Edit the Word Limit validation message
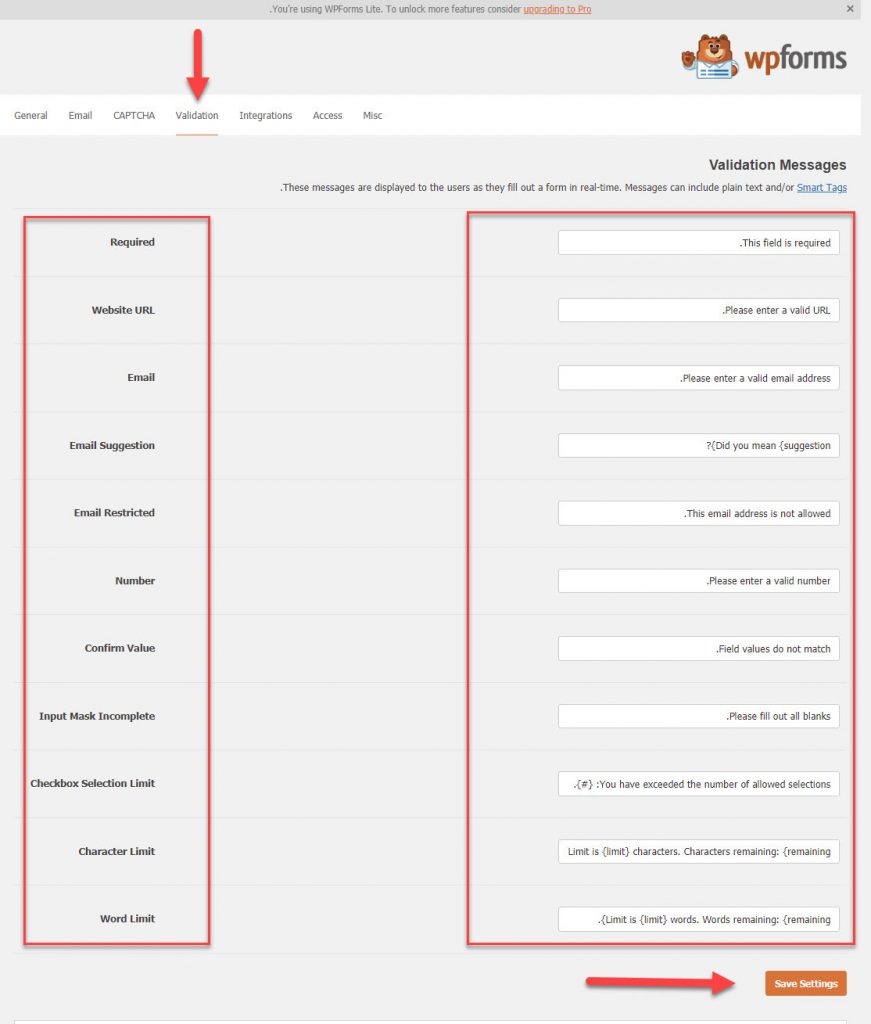This screenshot has height=1024, width=871. point(698,919)
